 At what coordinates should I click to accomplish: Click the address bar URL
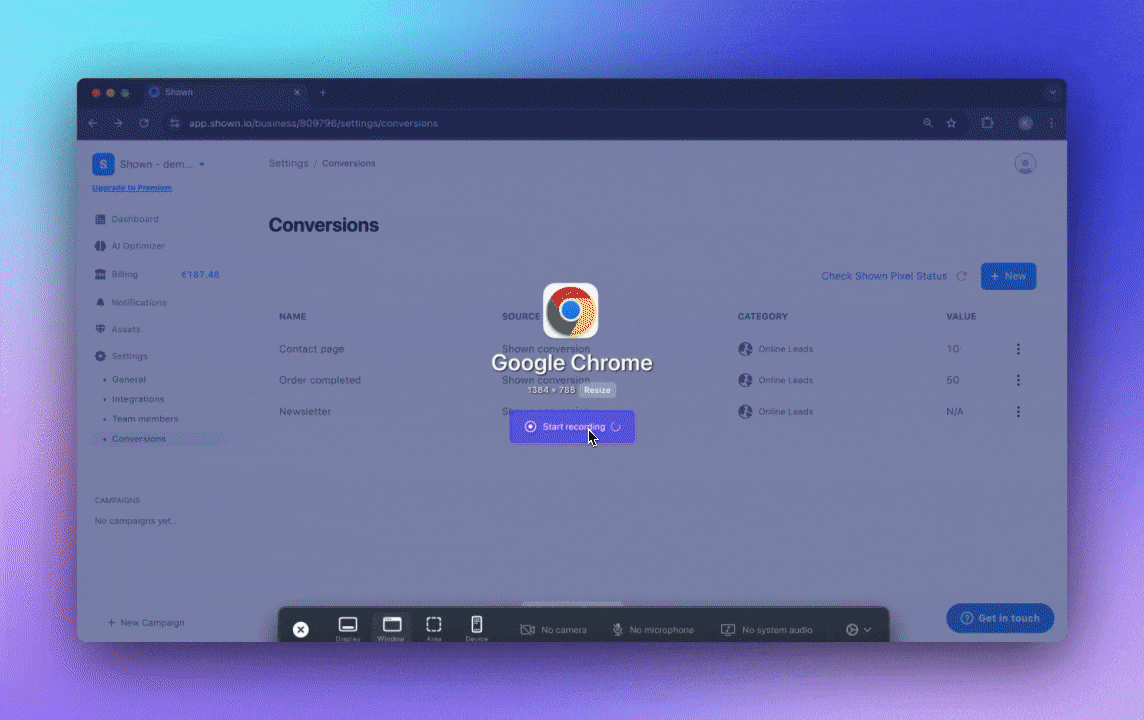[313, 123]
